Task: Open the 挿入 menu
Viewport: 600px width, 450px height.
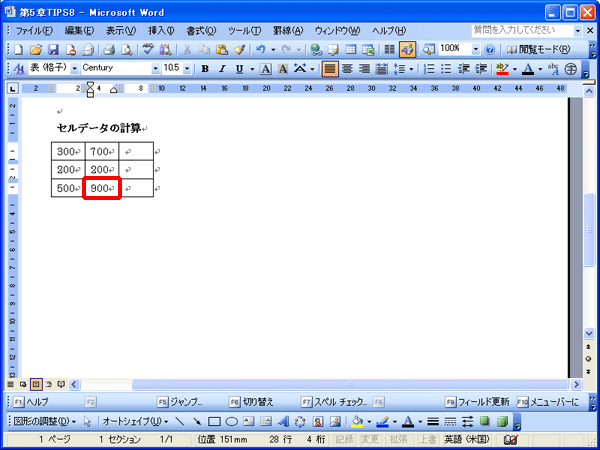Action: coord(161,31)
